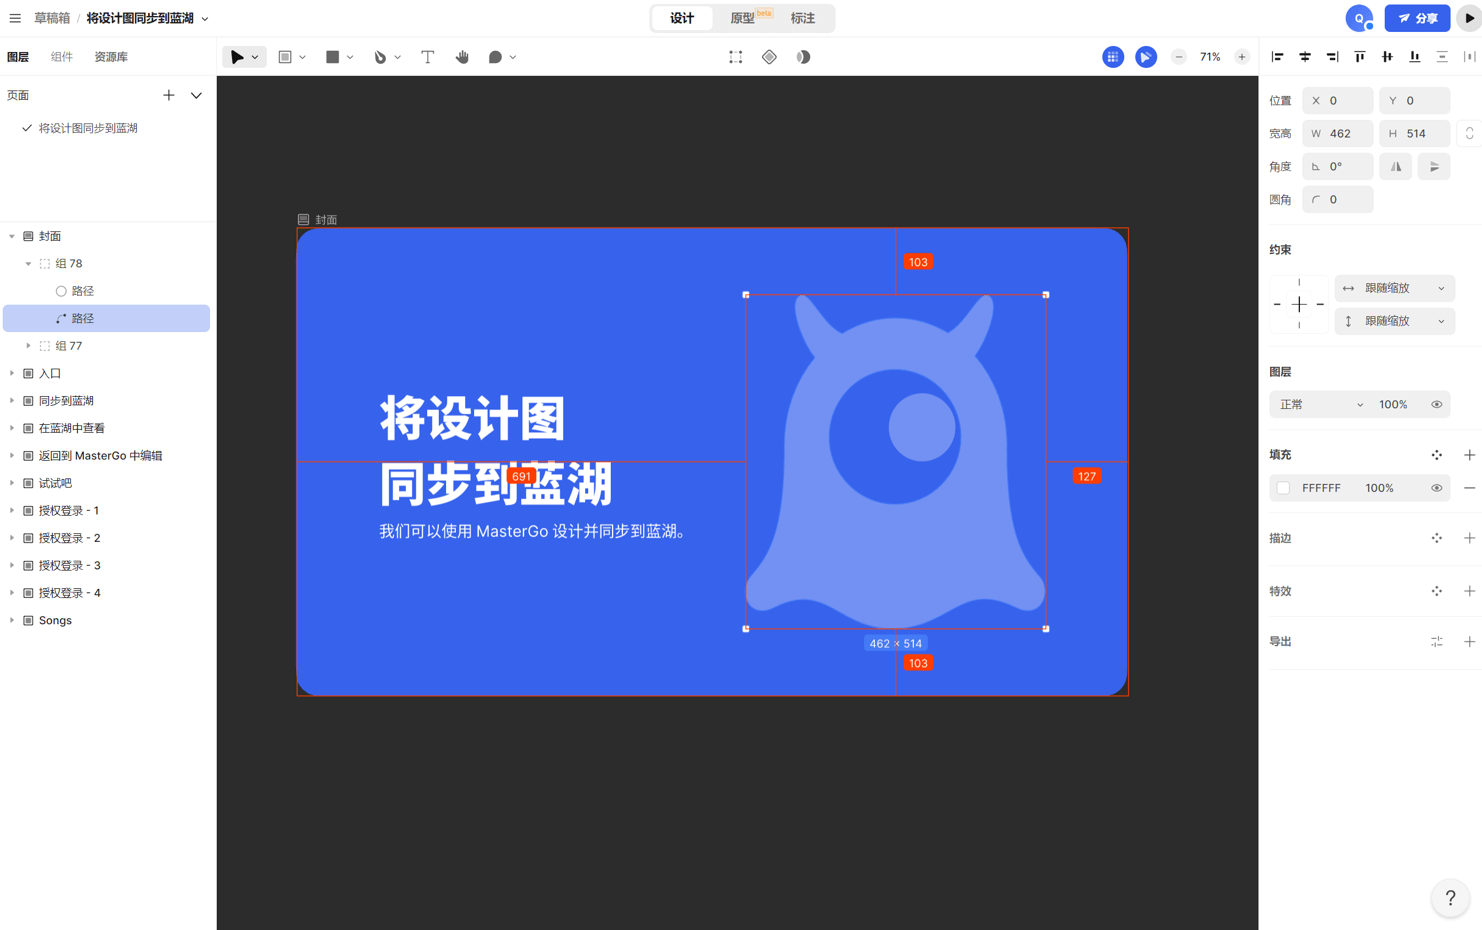Screen dimensions: 1482x930
Task: Click the create component icon
Action: pyautogui.click(x=769, y=57)
